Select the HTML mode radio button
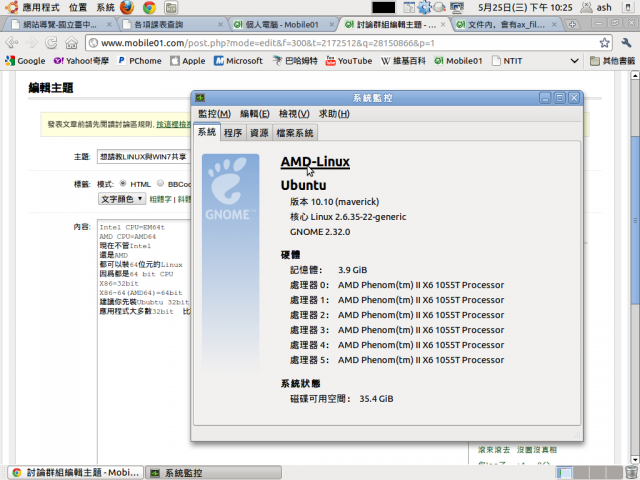 tap(123, 183)
